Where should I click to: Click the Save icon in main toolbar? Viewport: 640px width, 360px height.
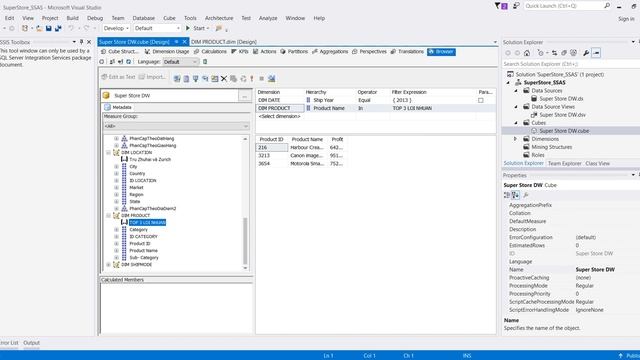click(x=49, y=28)
